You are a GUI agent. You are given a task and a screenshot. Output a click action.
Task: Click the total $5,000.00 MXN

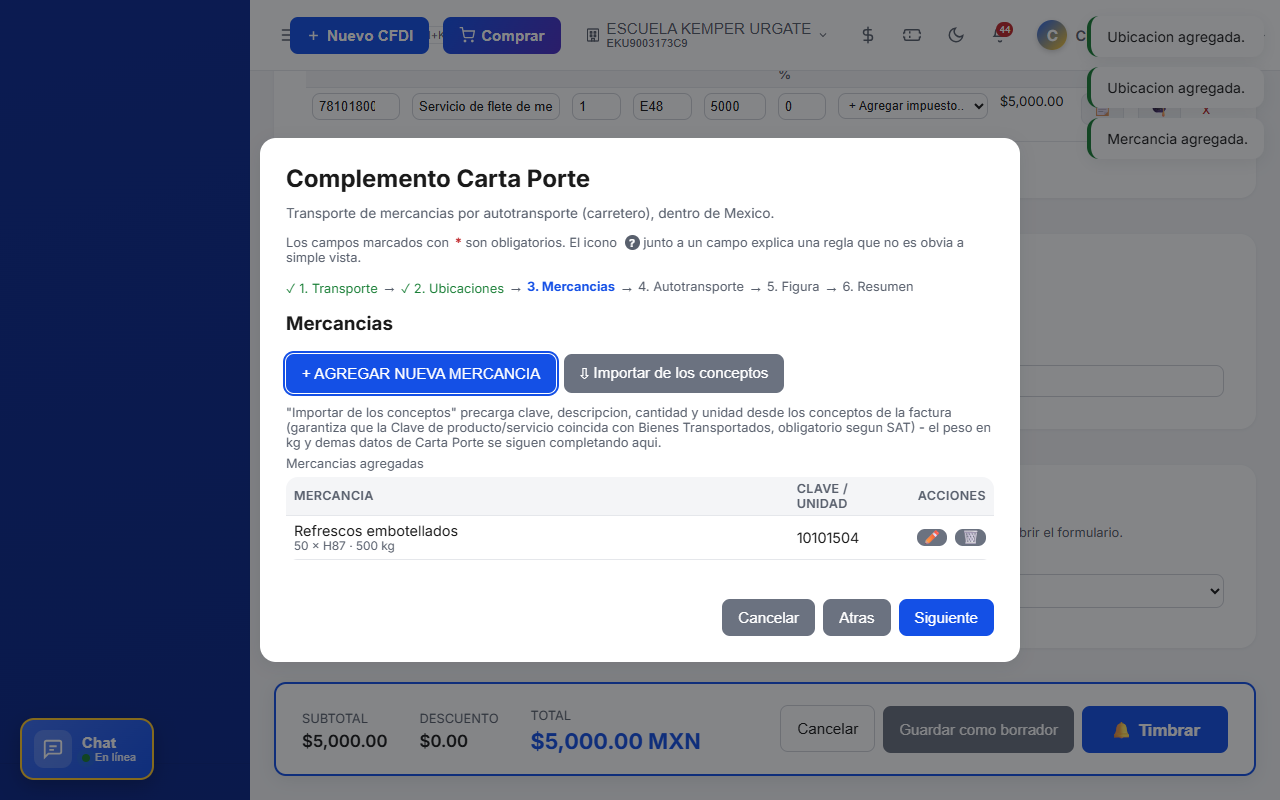(x=616, y=741)
